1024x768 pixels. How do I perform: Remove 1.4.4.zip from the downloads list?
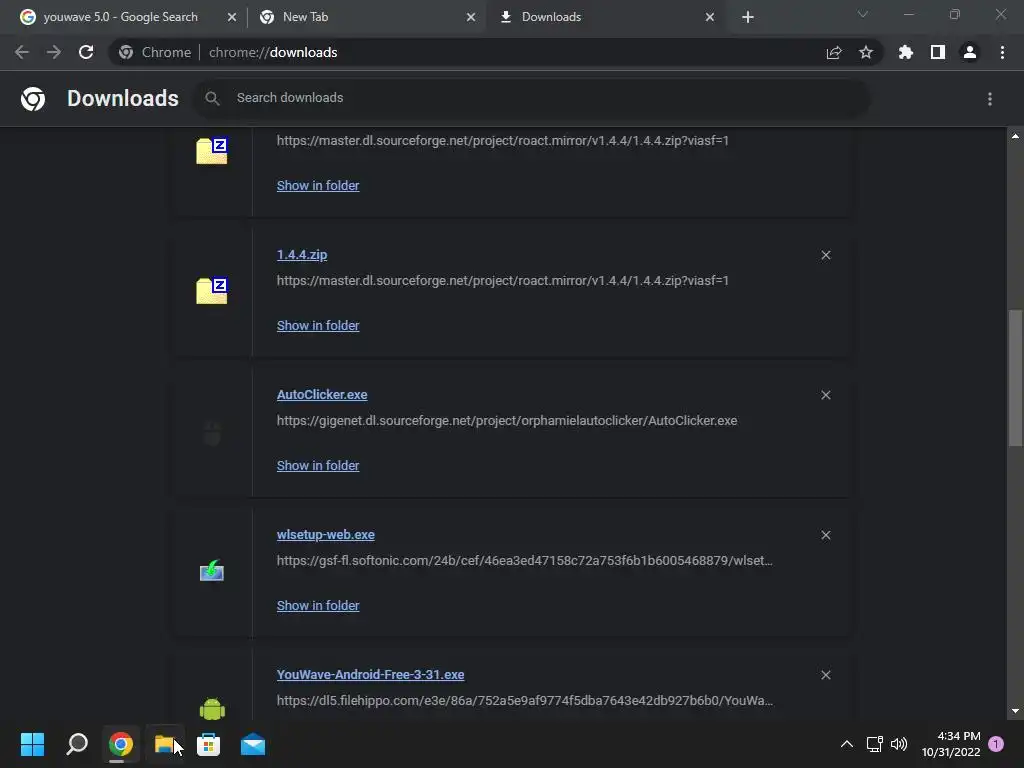pyautogui.click(x=826, y=255)
